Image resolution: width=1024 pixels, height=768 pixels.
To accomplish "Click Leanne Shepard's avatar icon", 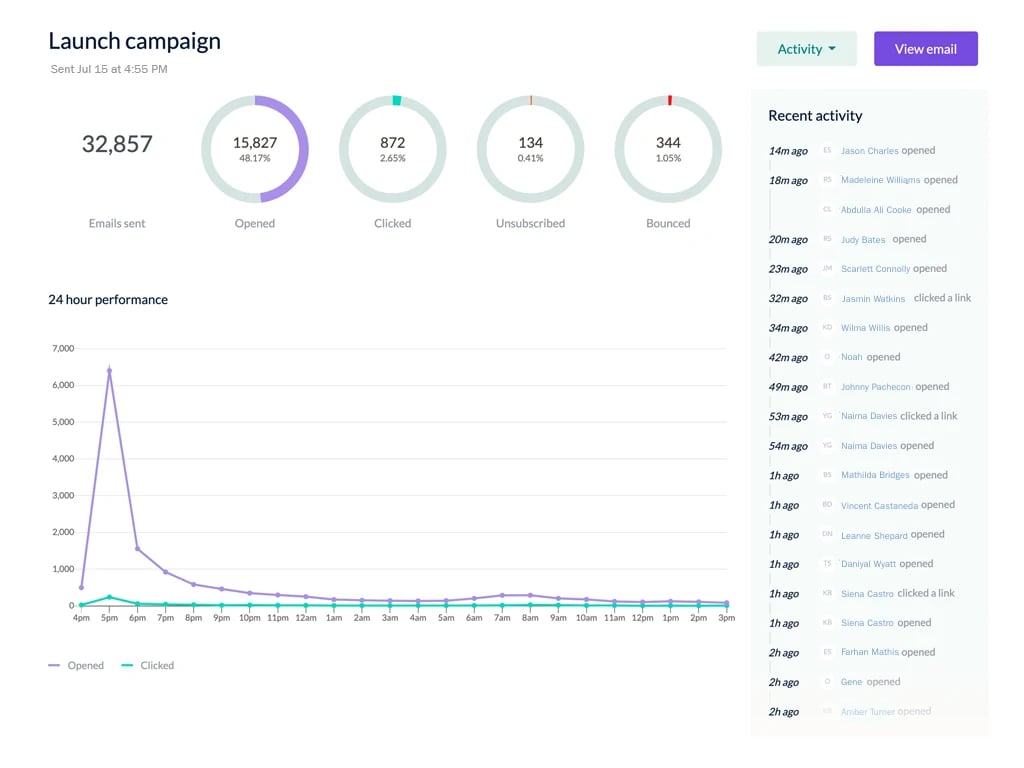I will [x=827, y=535].
